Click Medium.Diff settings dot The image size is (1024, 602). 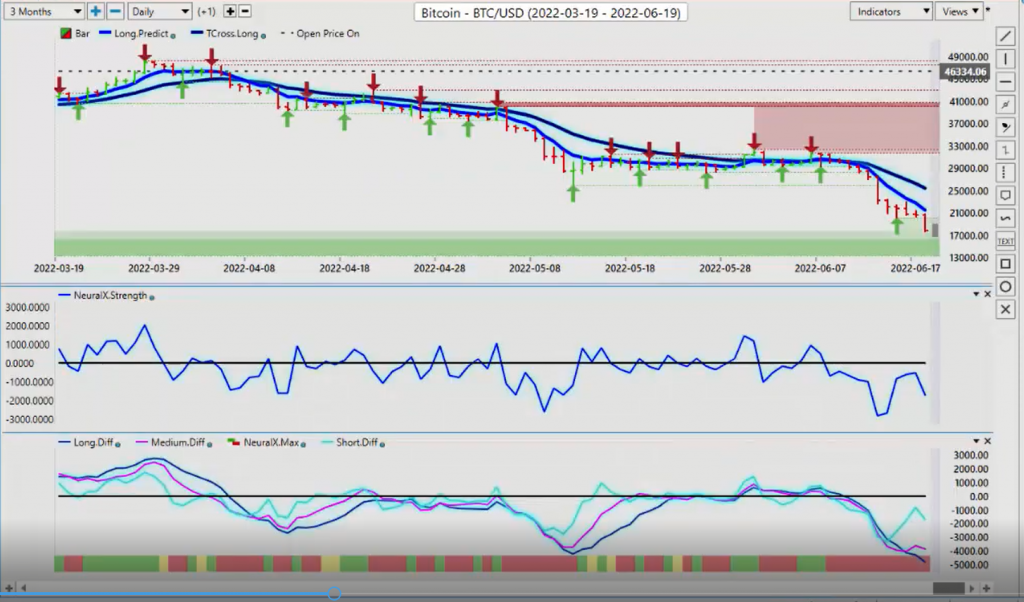[210, 445]
